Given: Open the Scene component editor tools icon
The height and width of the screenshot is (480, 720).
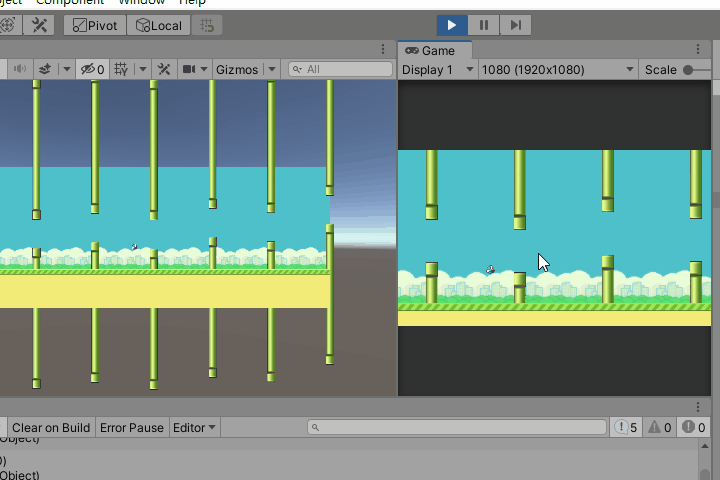Looking at the screenshot, I should [x=164, y=69].
